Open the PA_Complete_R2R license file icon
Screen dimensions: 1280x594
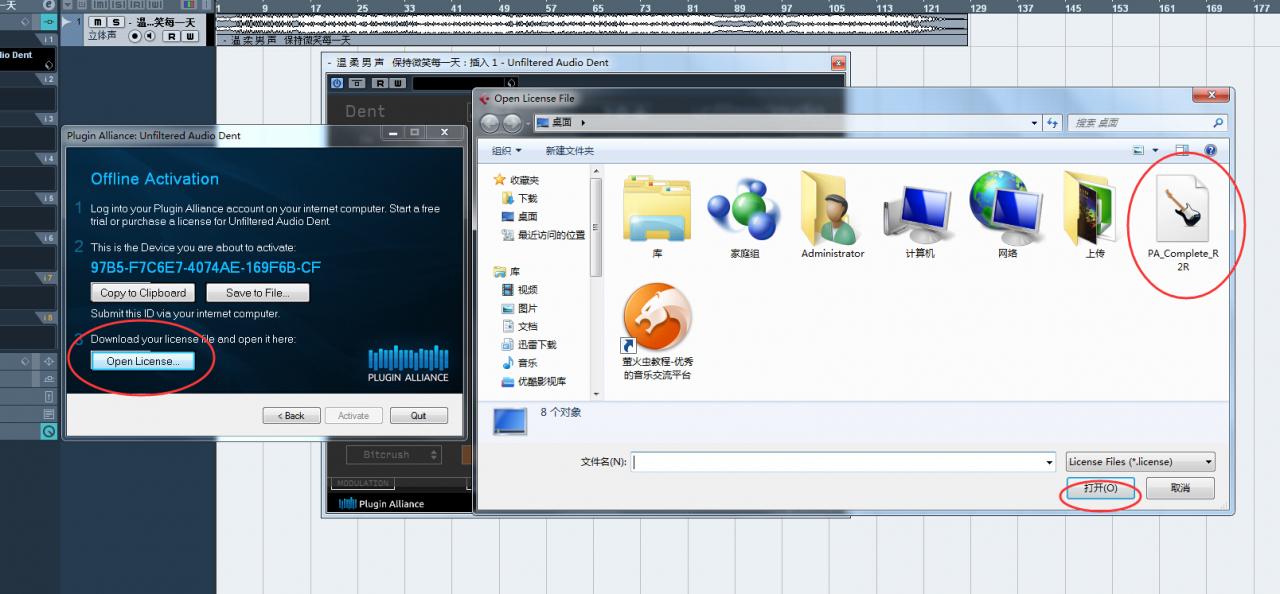click(x=1183, y=208)
